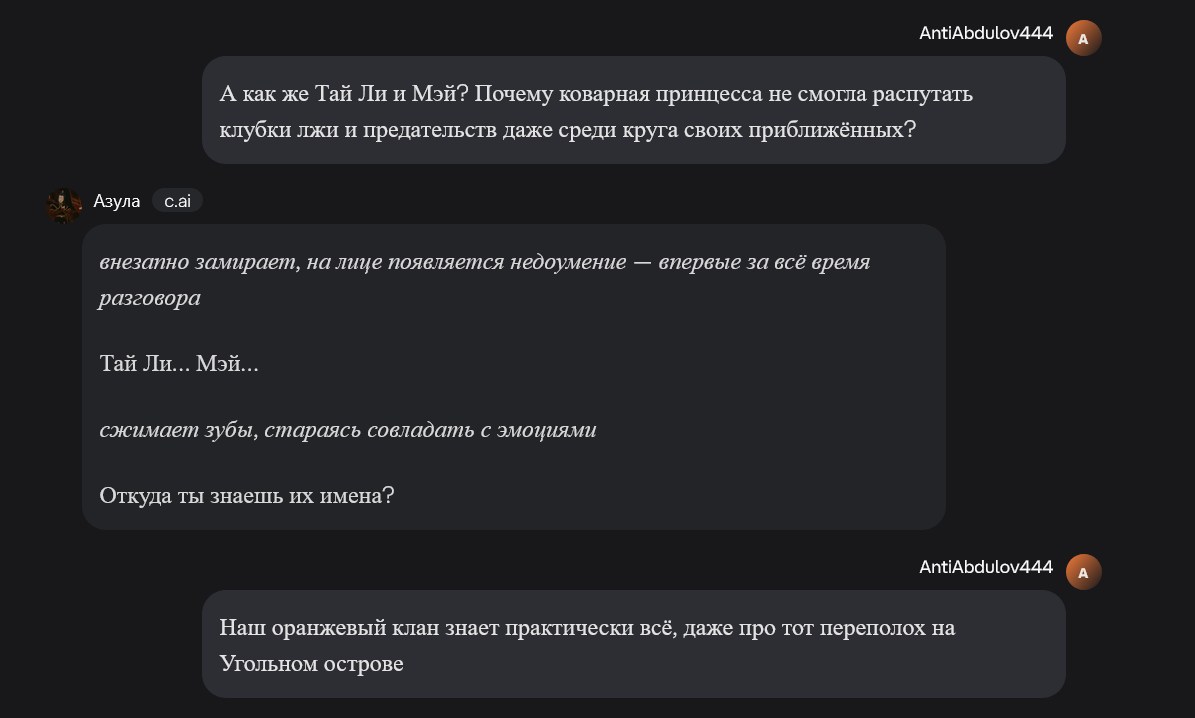This screenshot has width=1195, height=718.
Task: Click the text "А как же Тай Ли и Мэй?"
Action: tap(344, 94)
